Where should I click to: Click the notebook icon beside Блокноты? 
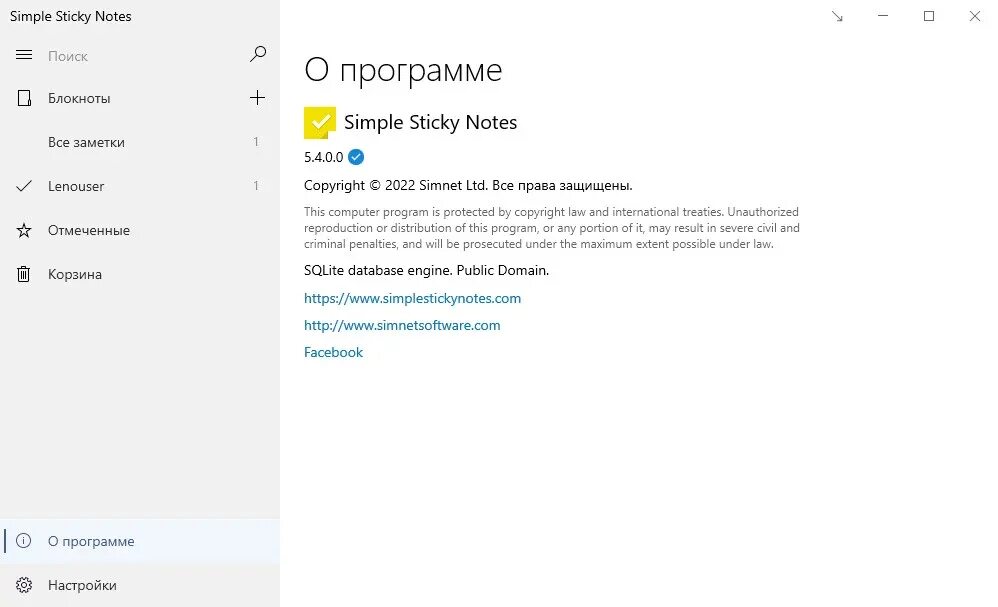(24, 97)
